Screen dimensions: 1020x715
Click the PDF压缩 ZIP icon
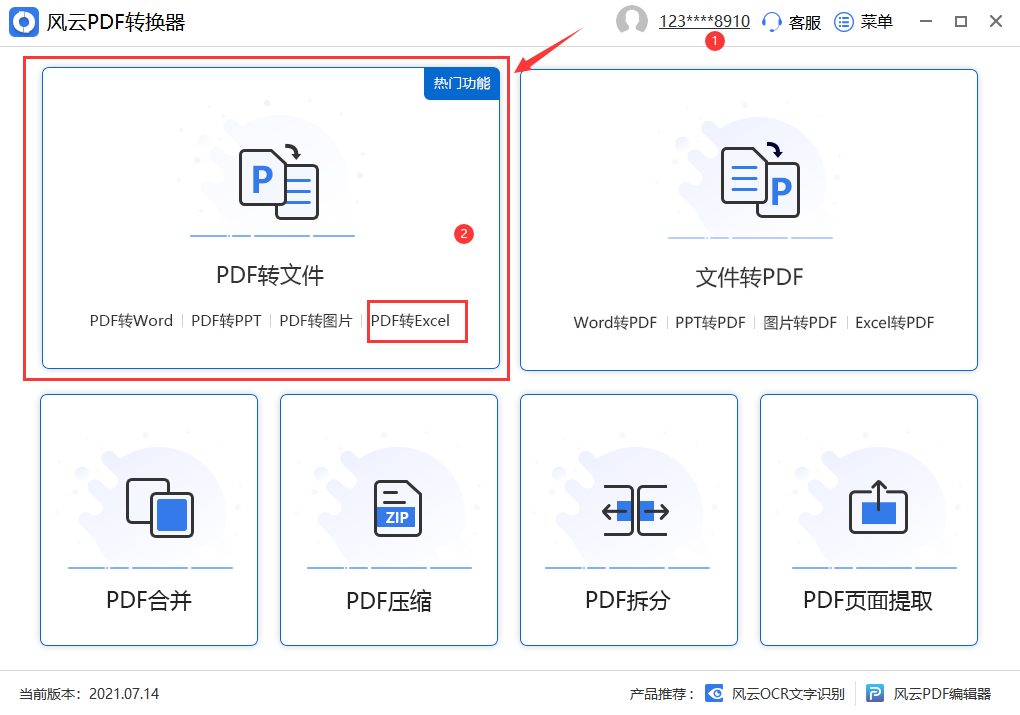tap(397, 508)
